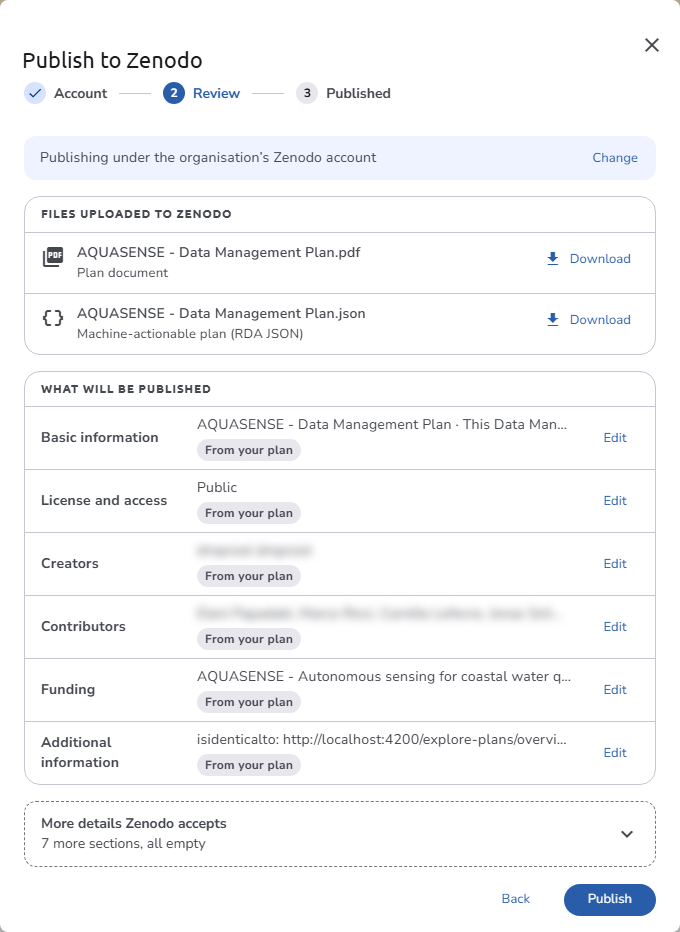The image size is (680, 932).
Task: Close the Publish to Zenodo dialog
Action: point(651,45)
